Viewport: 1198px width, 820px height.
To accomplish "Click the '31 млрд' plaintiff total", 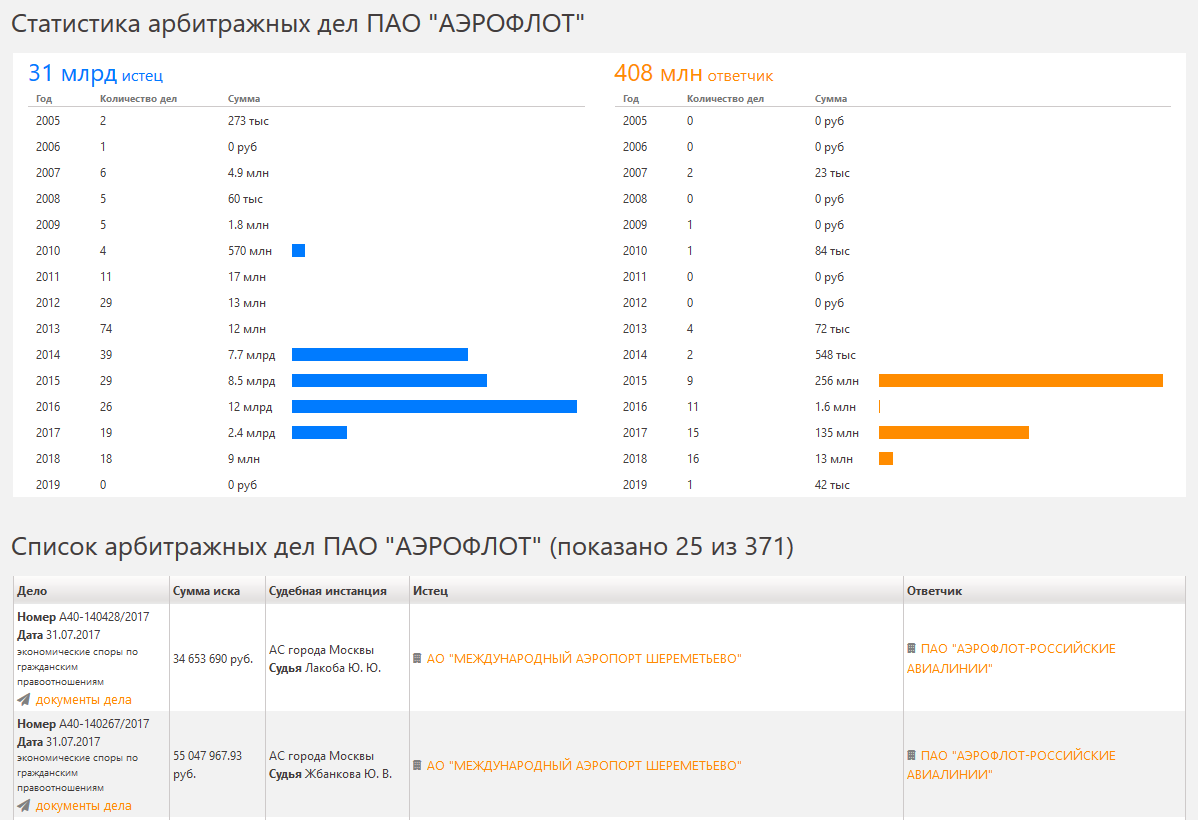I will click(73, 73).
